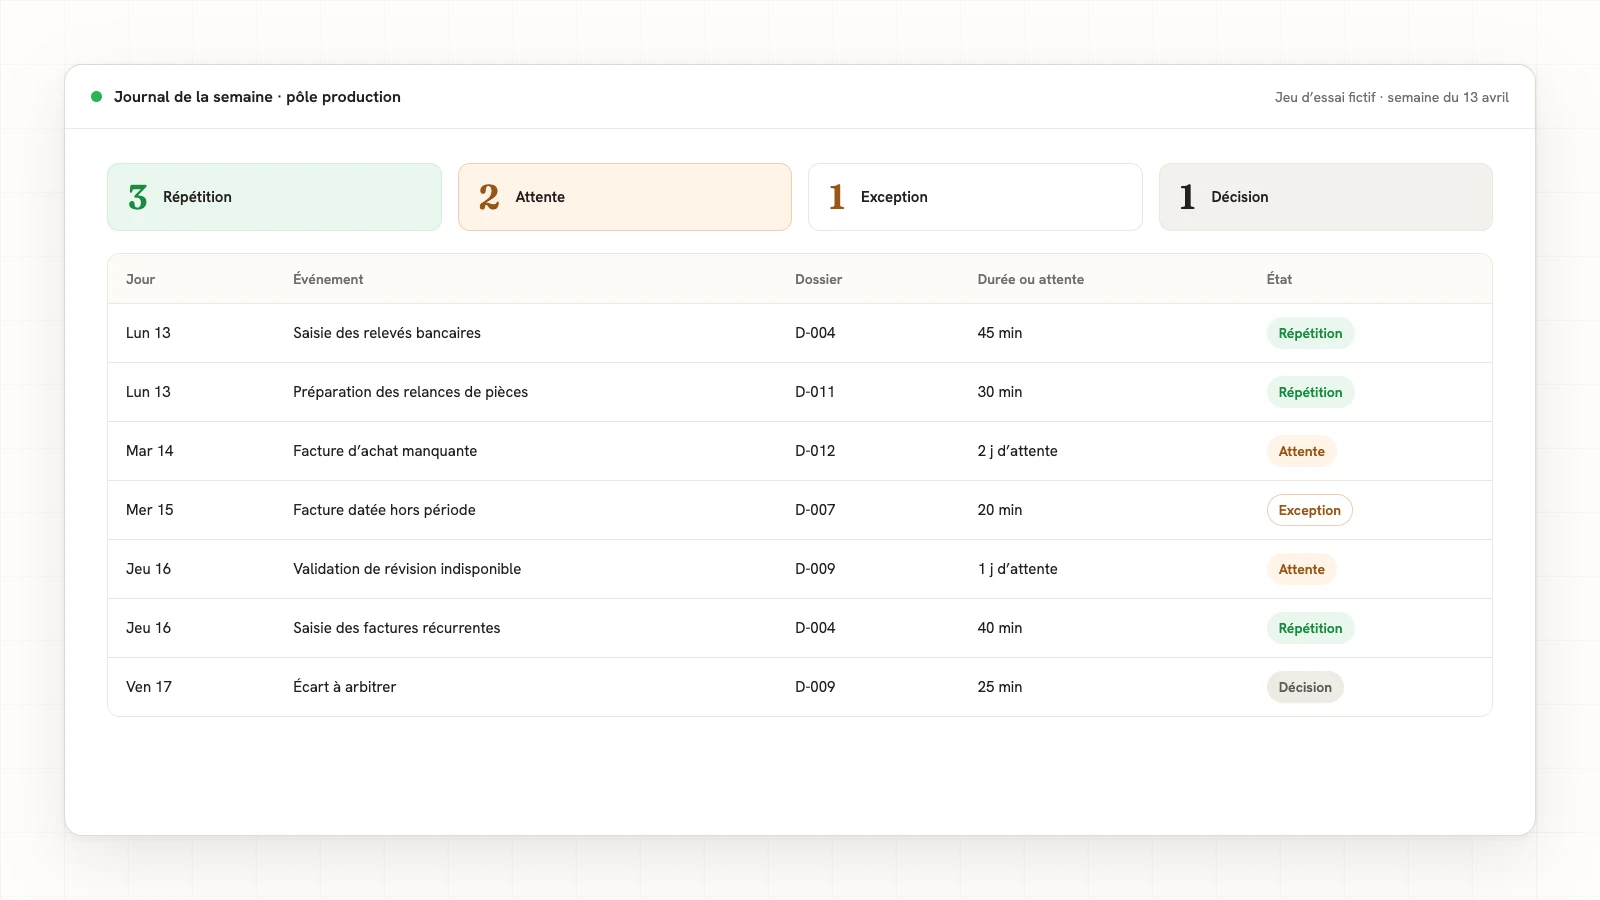Click Répétition badge for Saisie des factures récurrentes
This screenshot has width=1600, height=900.
pos(1310,628)
